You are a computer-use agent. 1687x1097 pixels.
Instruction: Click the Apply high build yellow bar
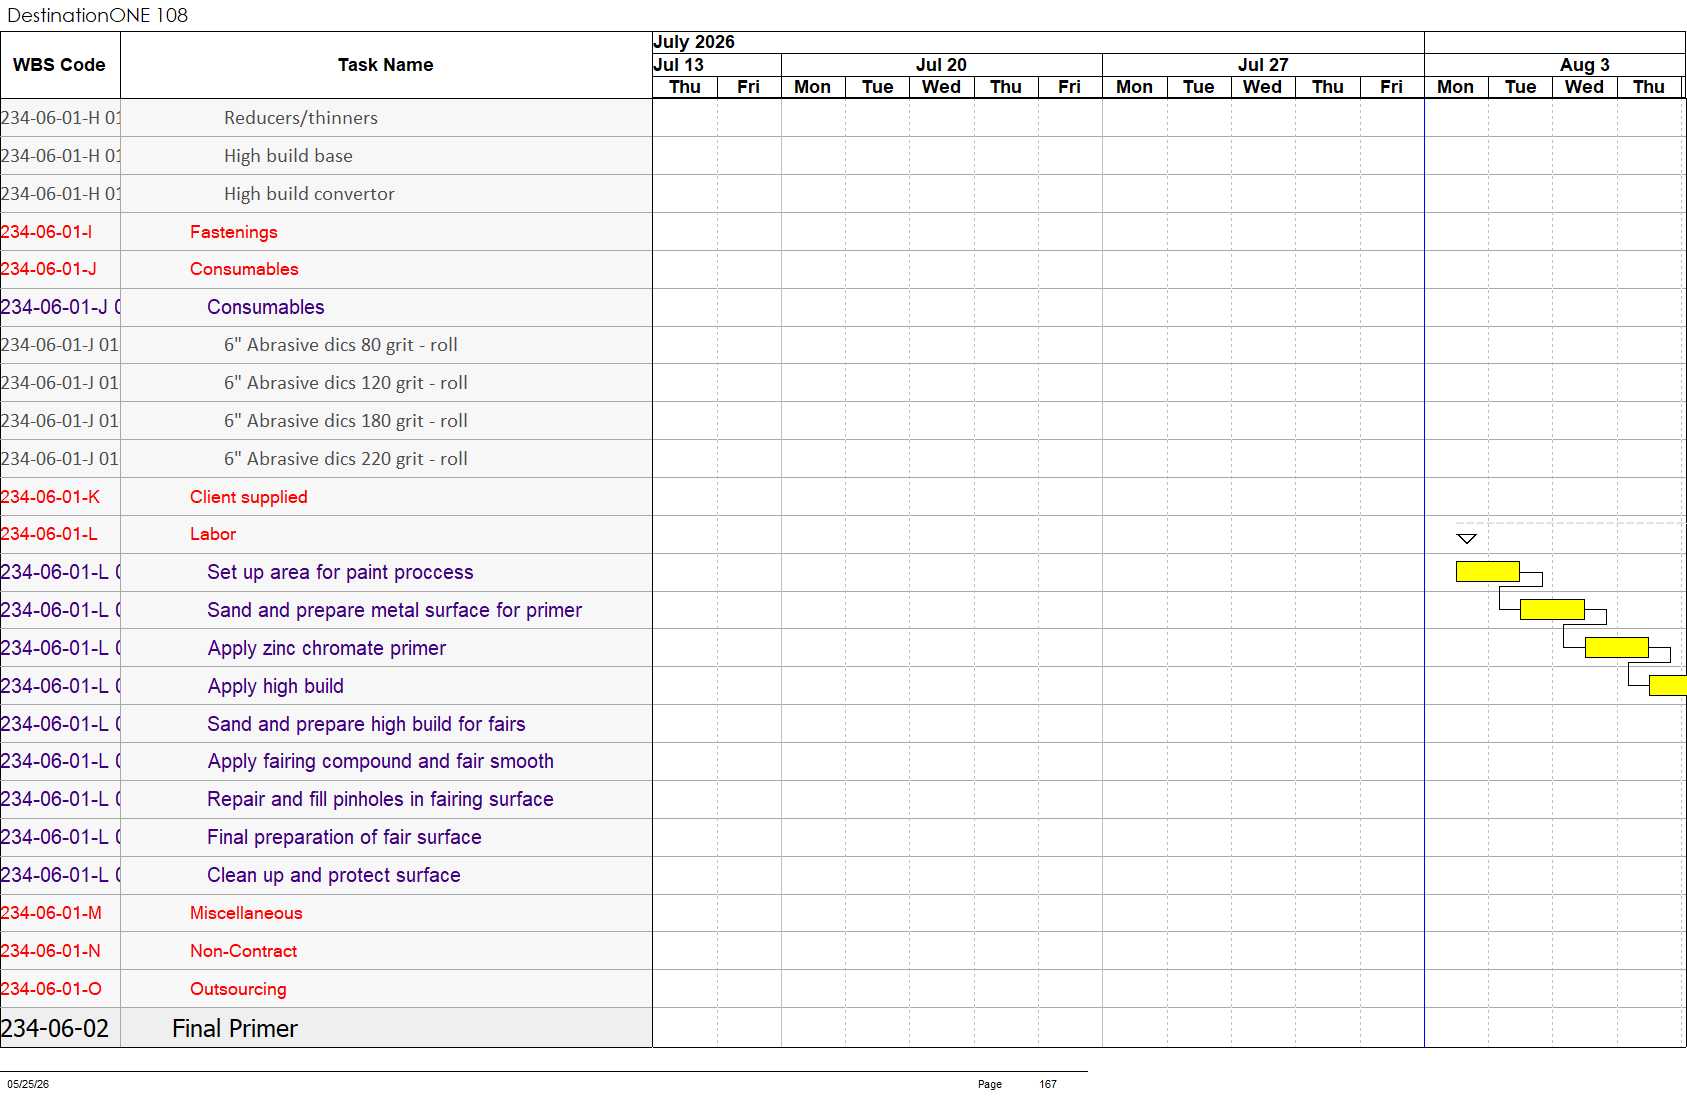[1668, 685]
